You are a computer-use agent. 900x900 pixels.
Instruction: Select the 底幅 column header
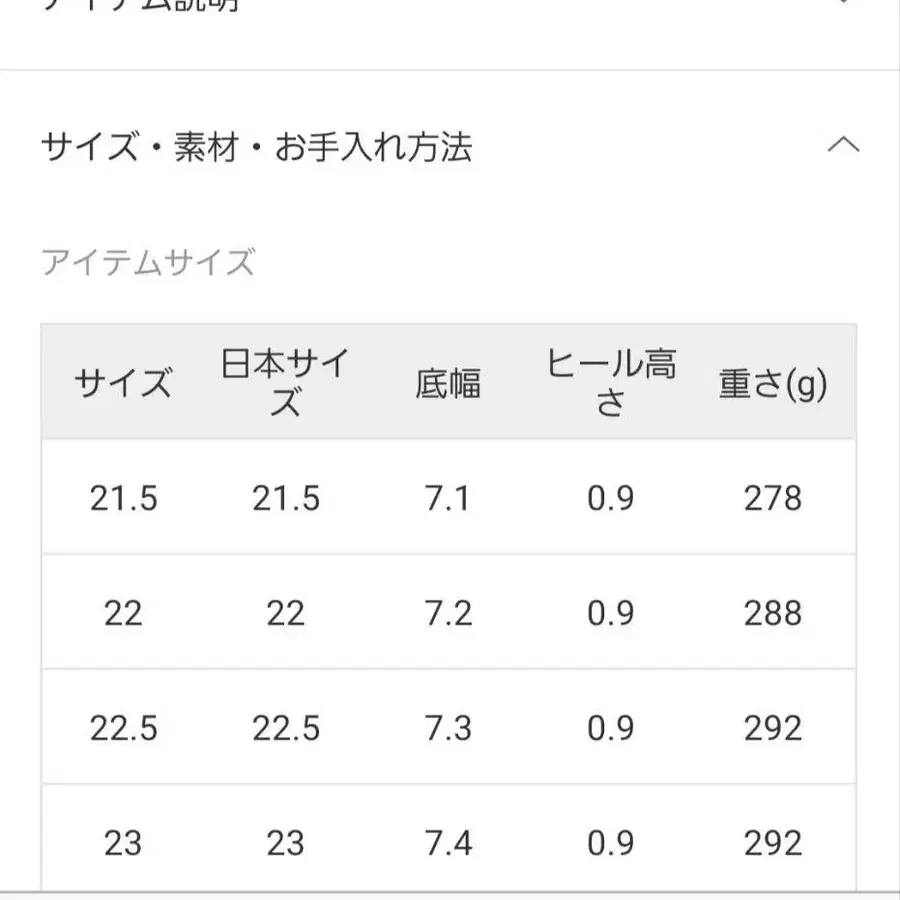448,383
